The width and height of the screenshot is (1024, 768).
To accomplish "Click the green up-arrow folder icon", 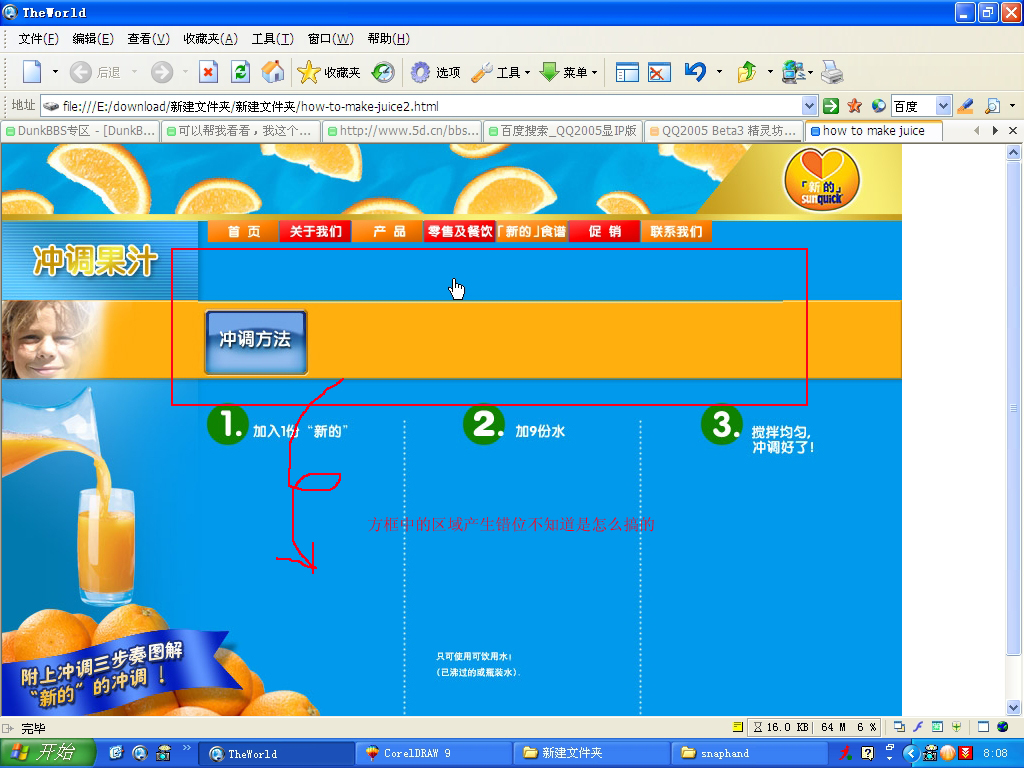I will point(747,72).
